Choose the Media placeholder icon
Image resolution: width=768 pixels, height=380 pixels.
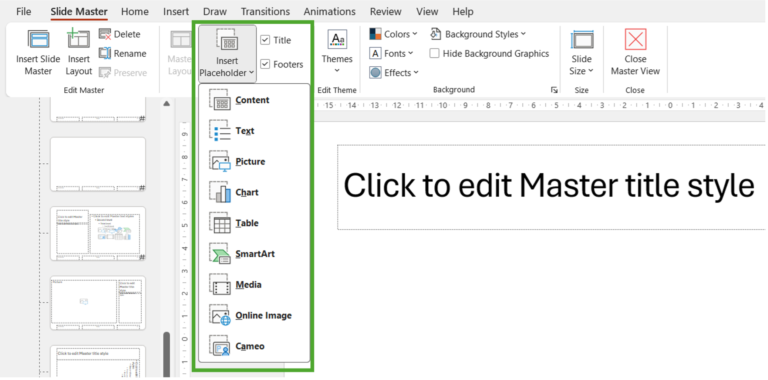click(219, 285)
